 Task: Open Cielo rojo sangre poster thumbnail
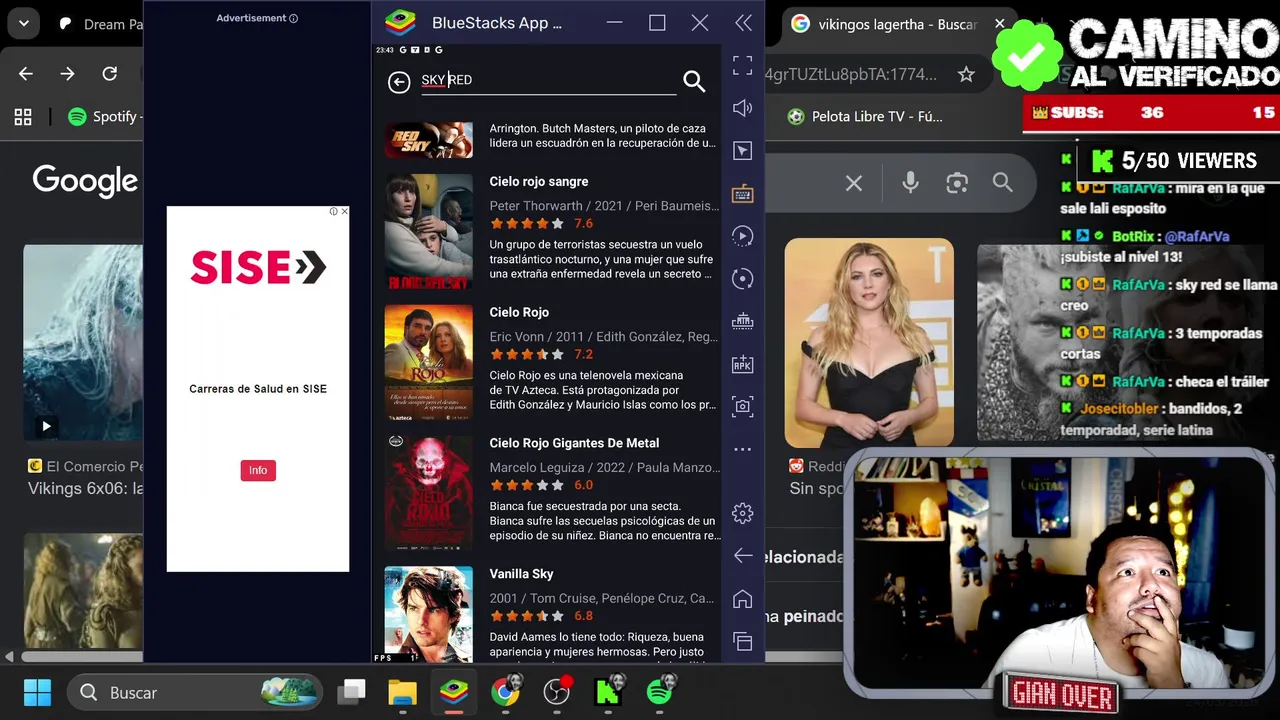429,232
